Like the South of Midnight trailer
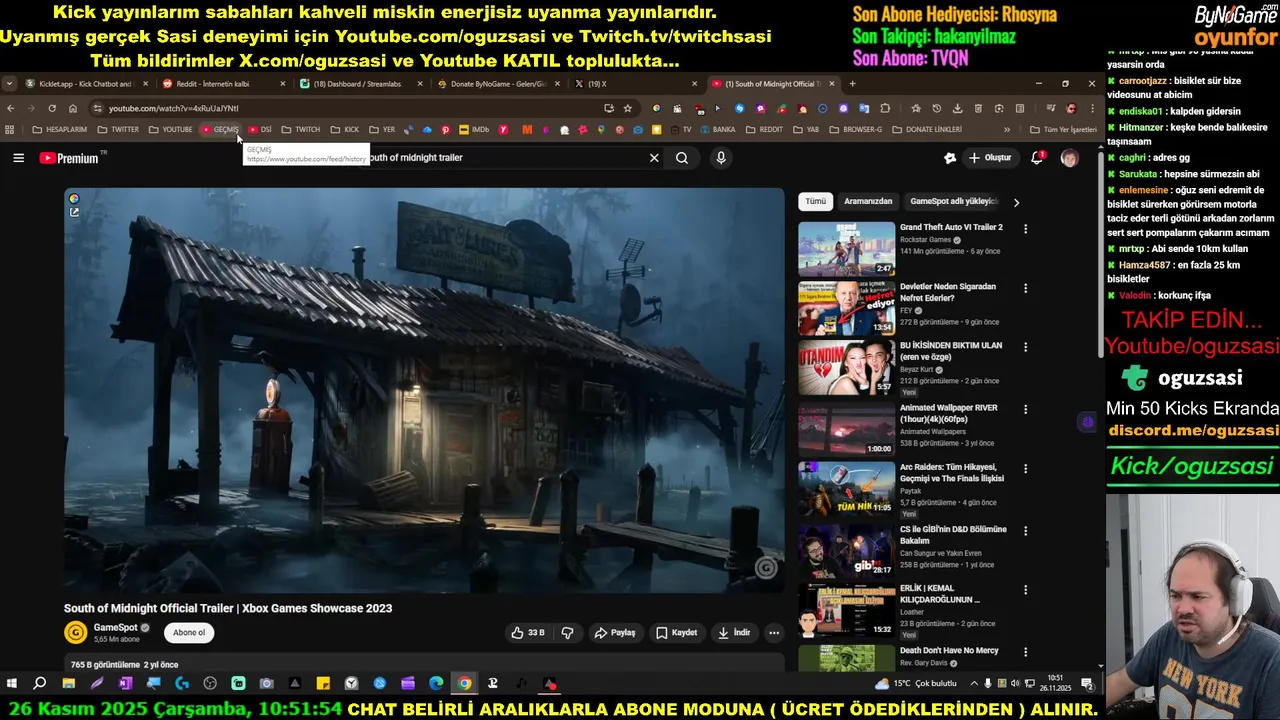The height and width of the screenshot is (720, 1280). (528, 633)
